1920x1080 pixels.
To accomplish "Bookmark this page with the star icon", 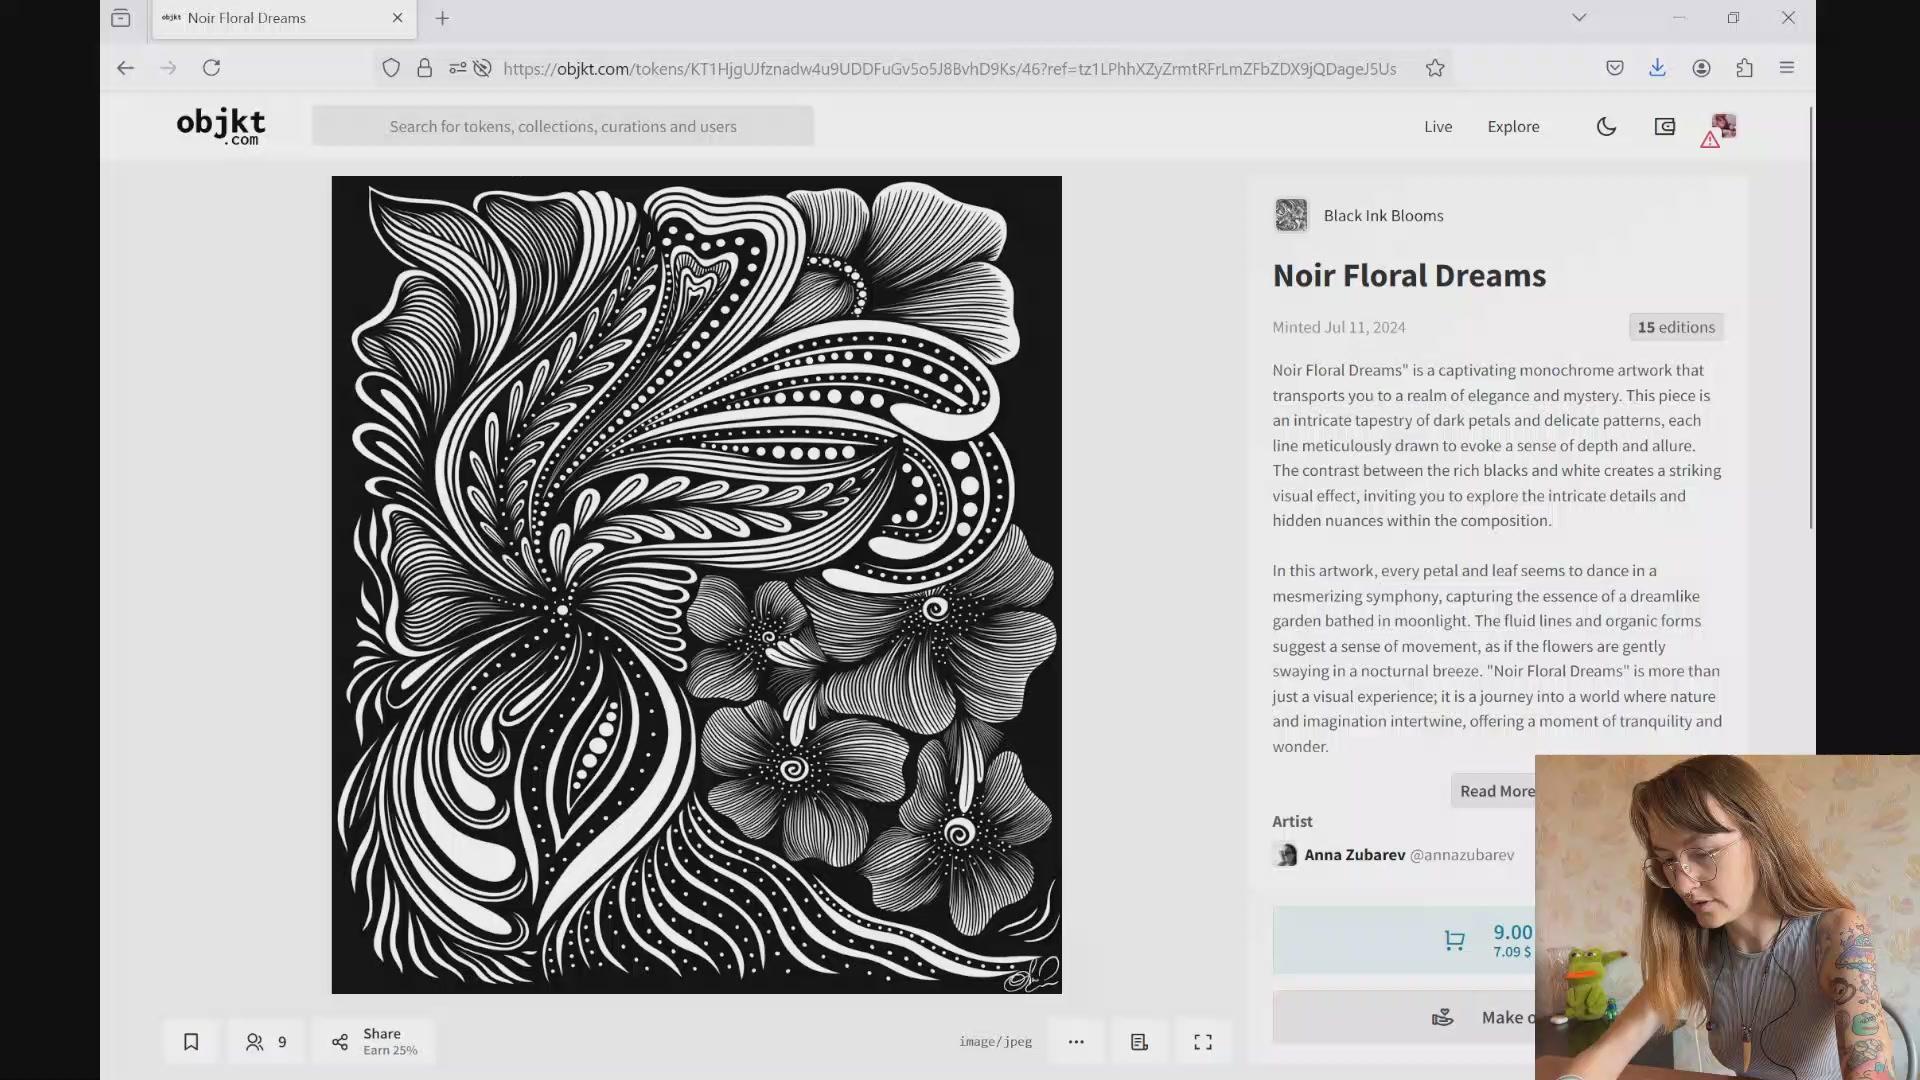I will pos(1435,68).
